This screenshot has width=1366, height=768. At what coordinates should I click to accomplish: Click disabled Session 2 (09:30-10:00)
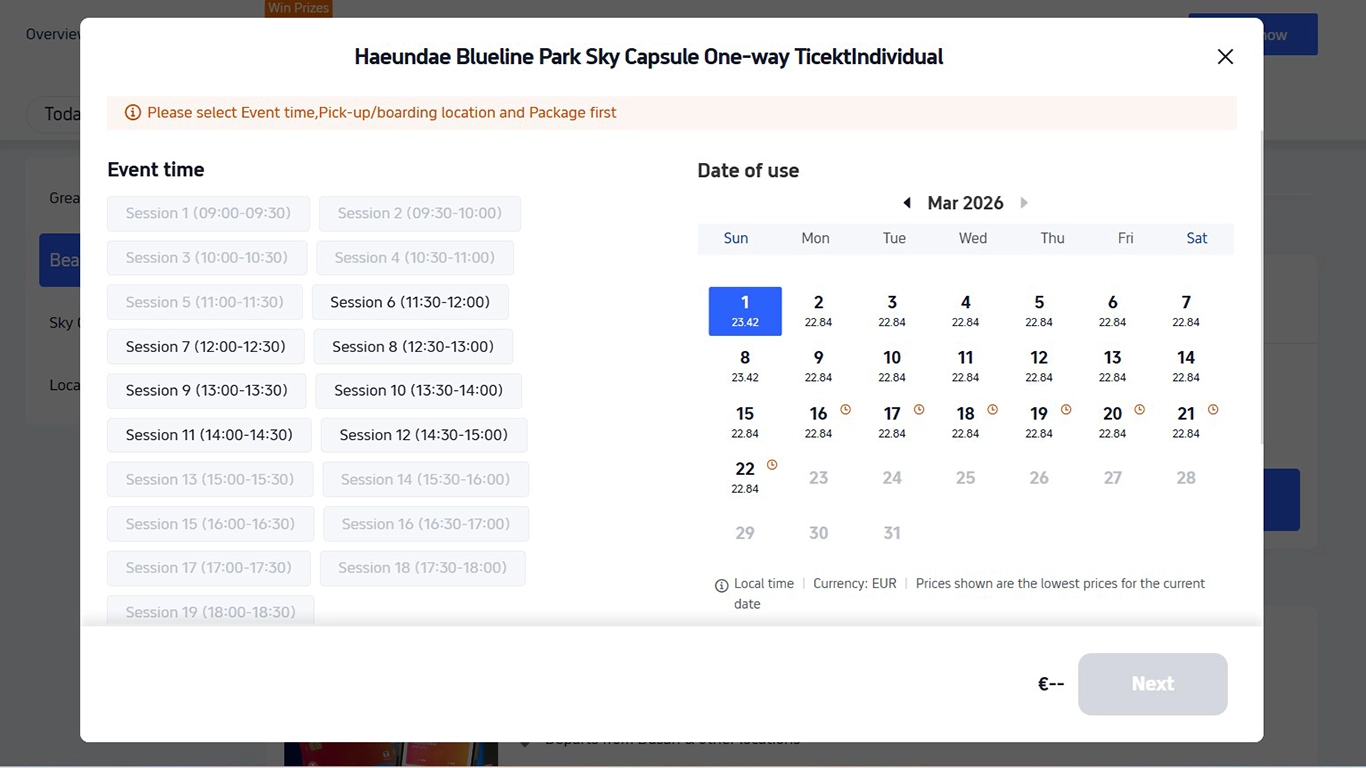click(420, 214)
